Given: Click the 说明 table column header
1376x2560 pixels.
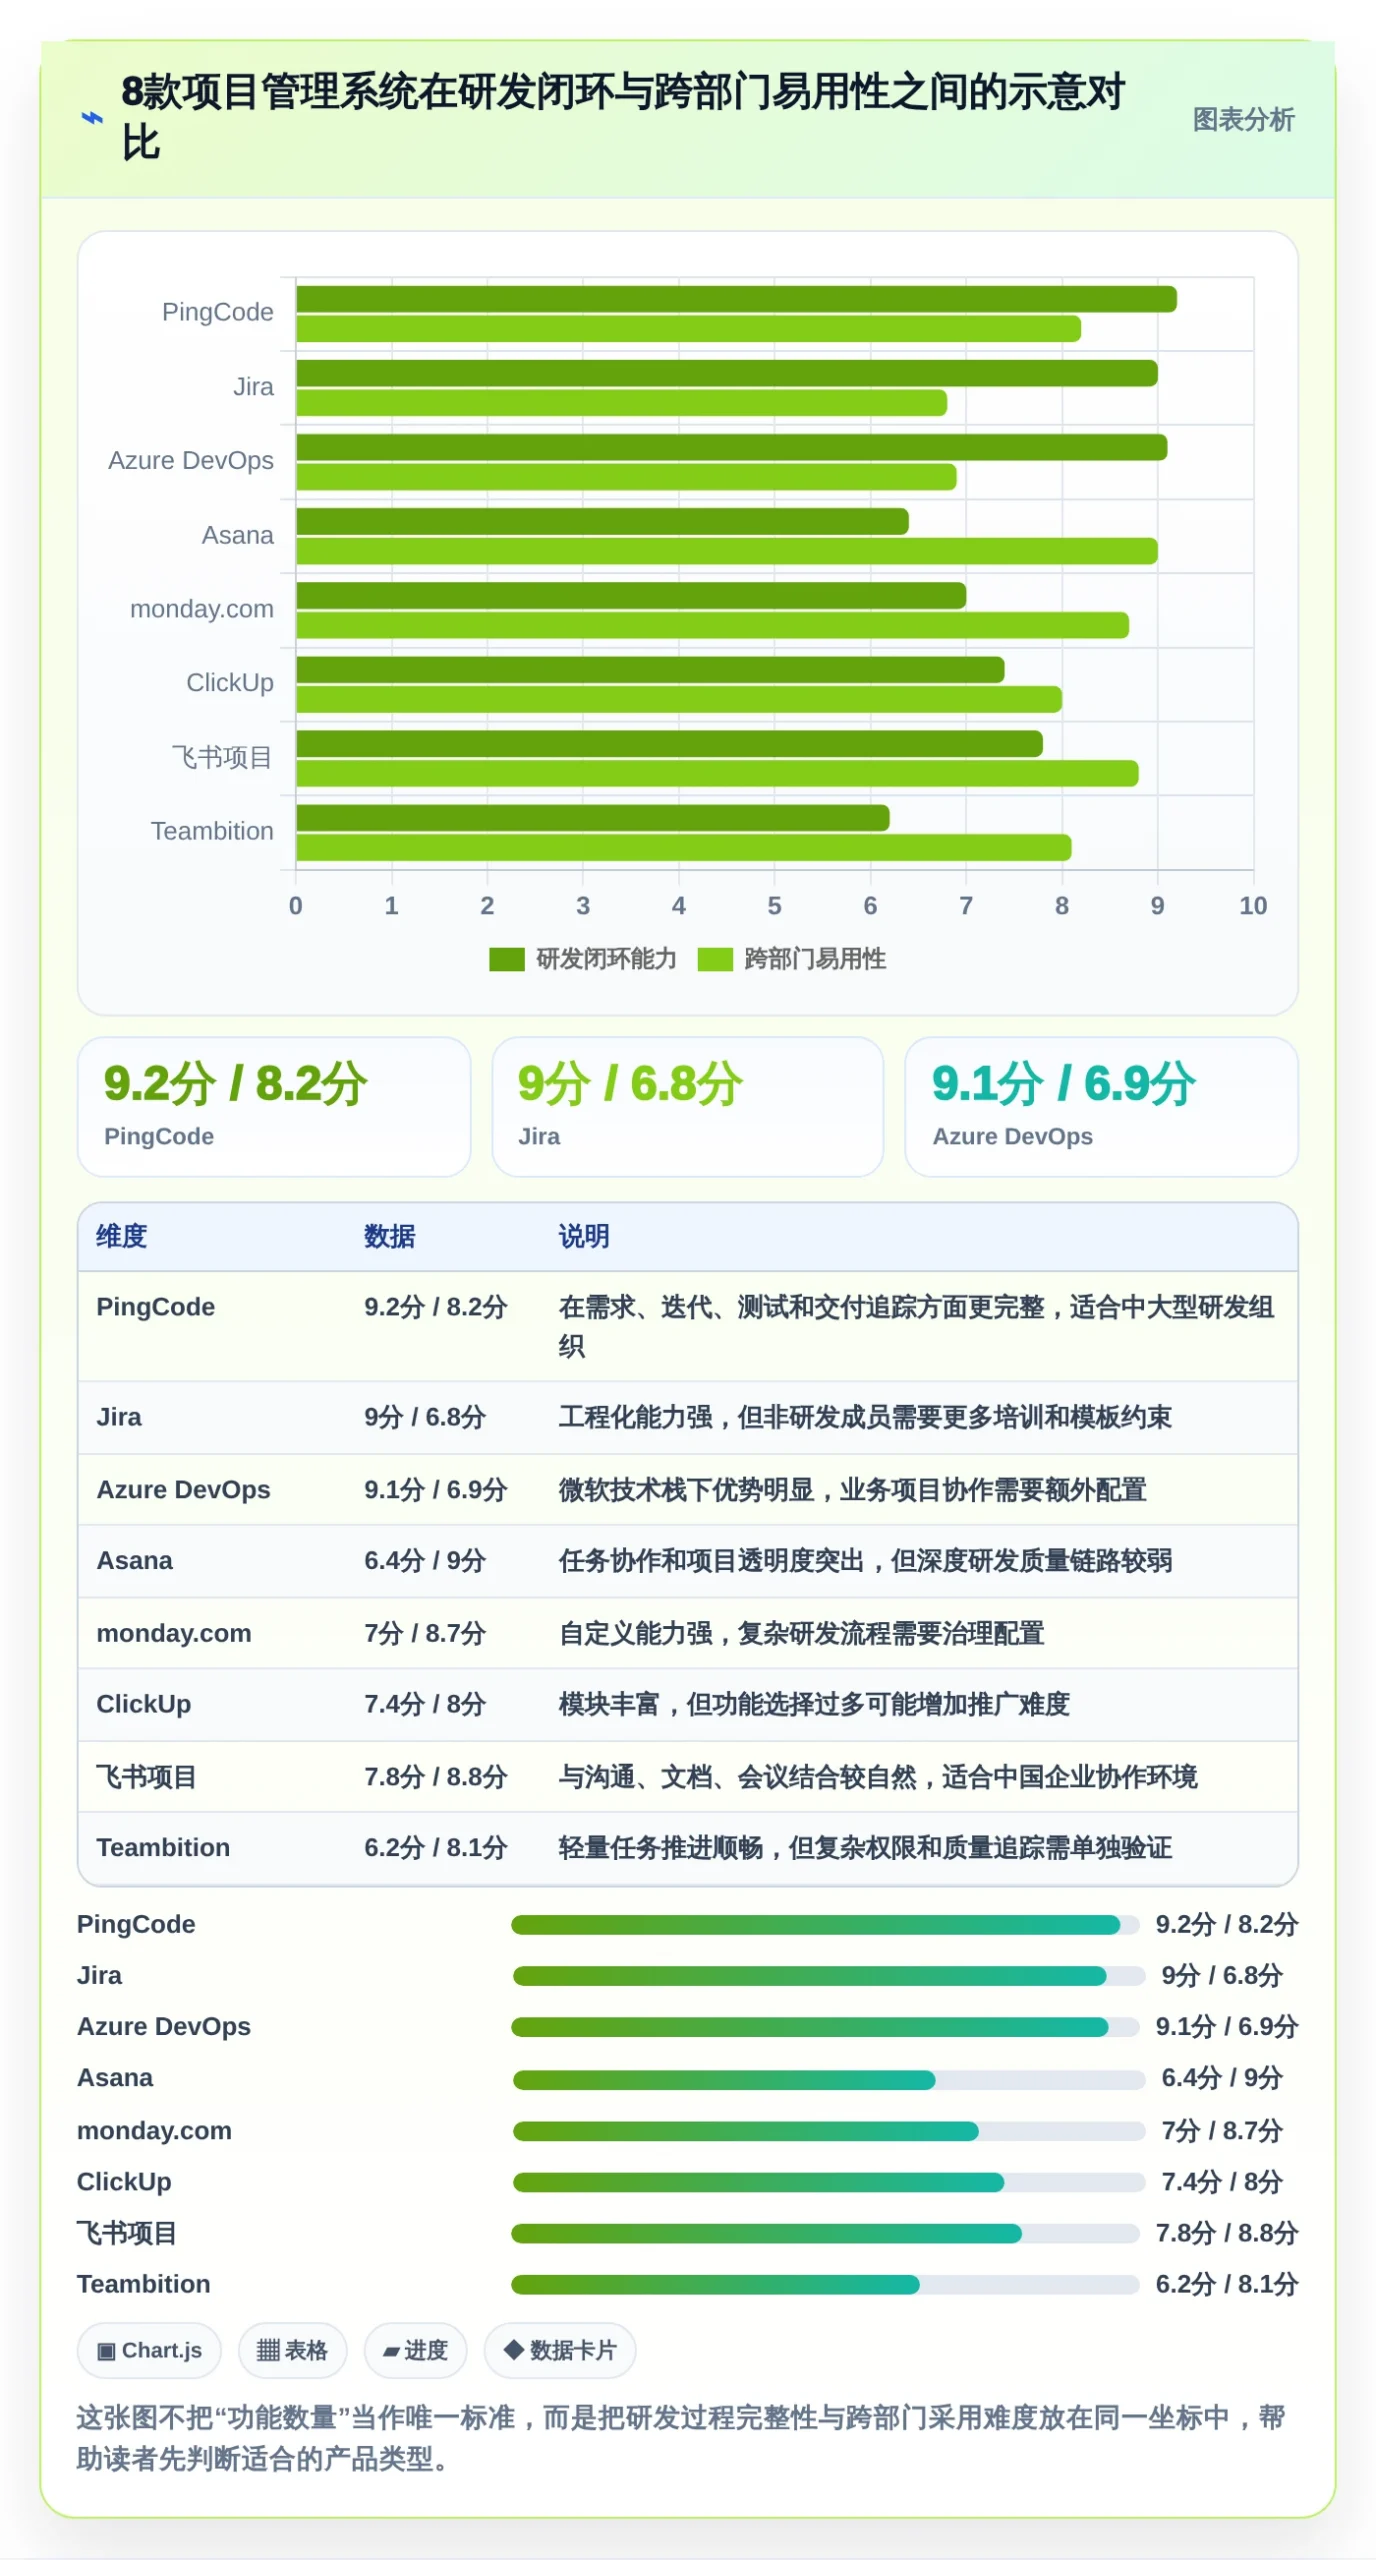Looking at the screenshot, I should pos(584,1236).
